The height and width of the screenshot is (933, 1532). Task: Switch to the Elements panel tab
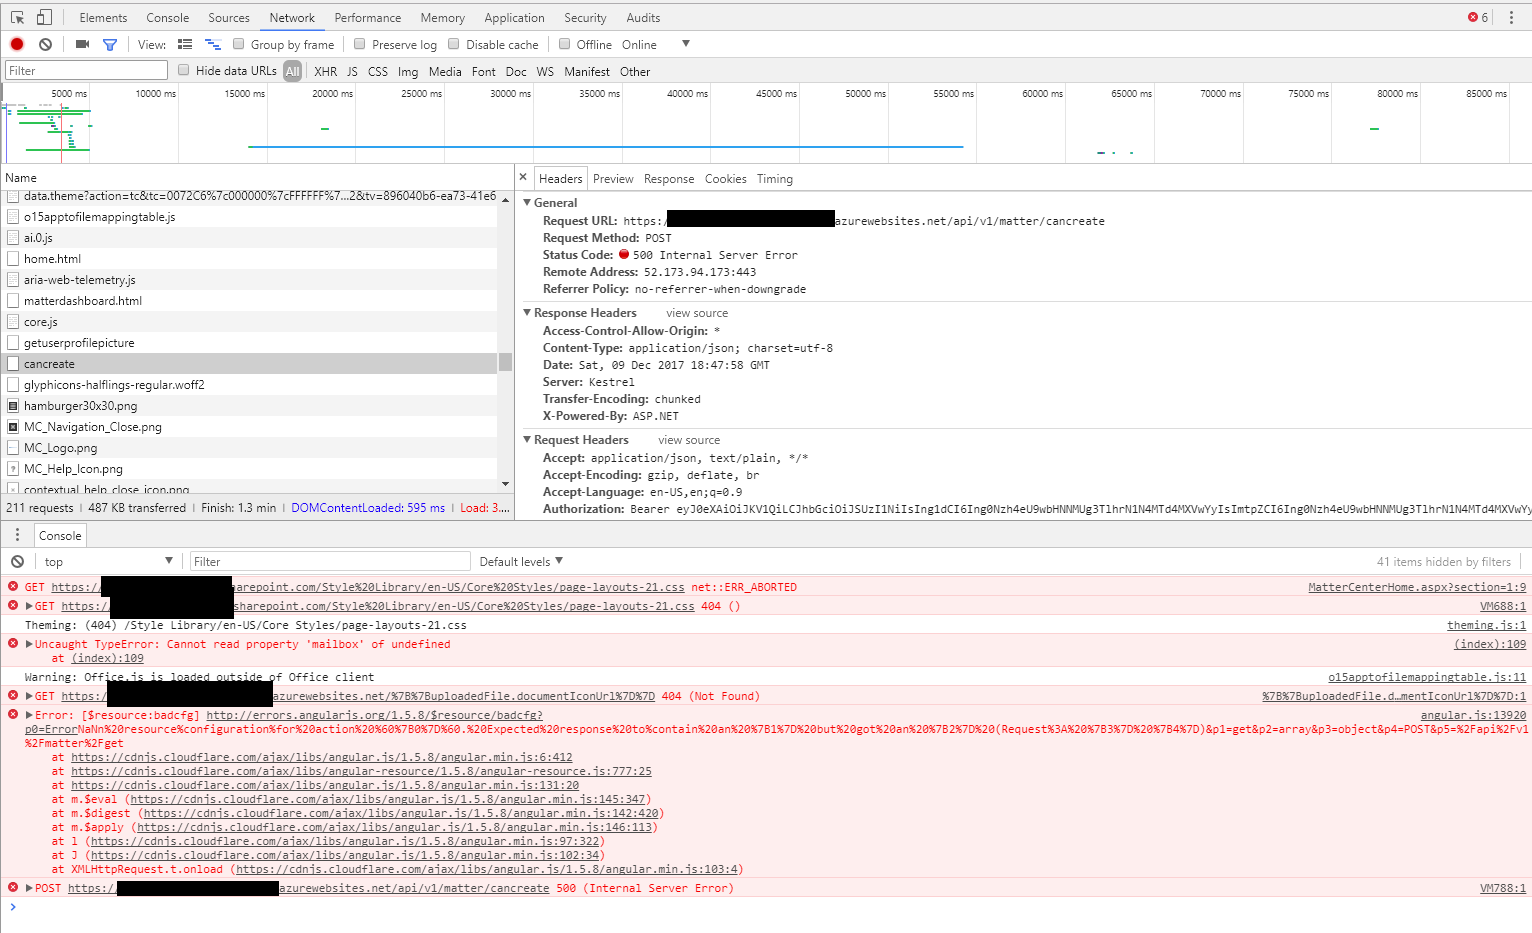pos(103,17)
